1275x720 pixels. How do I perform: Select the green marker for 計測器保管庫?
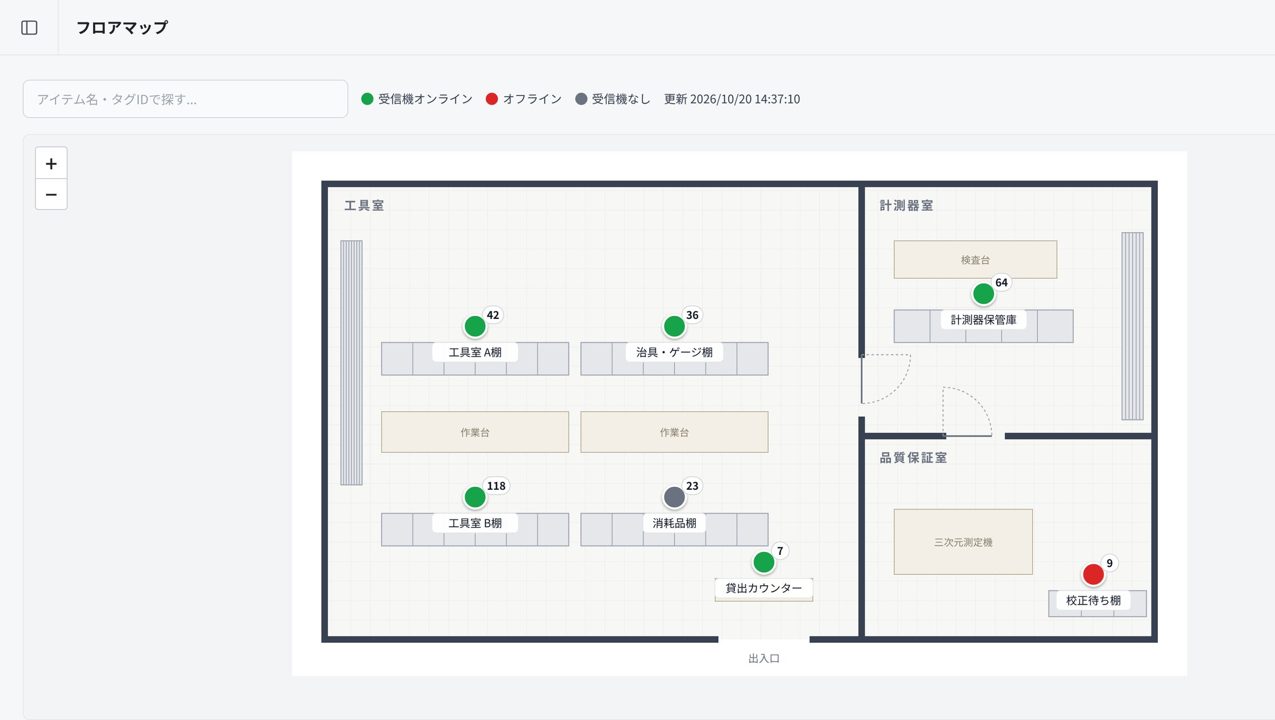coord(983,294)
